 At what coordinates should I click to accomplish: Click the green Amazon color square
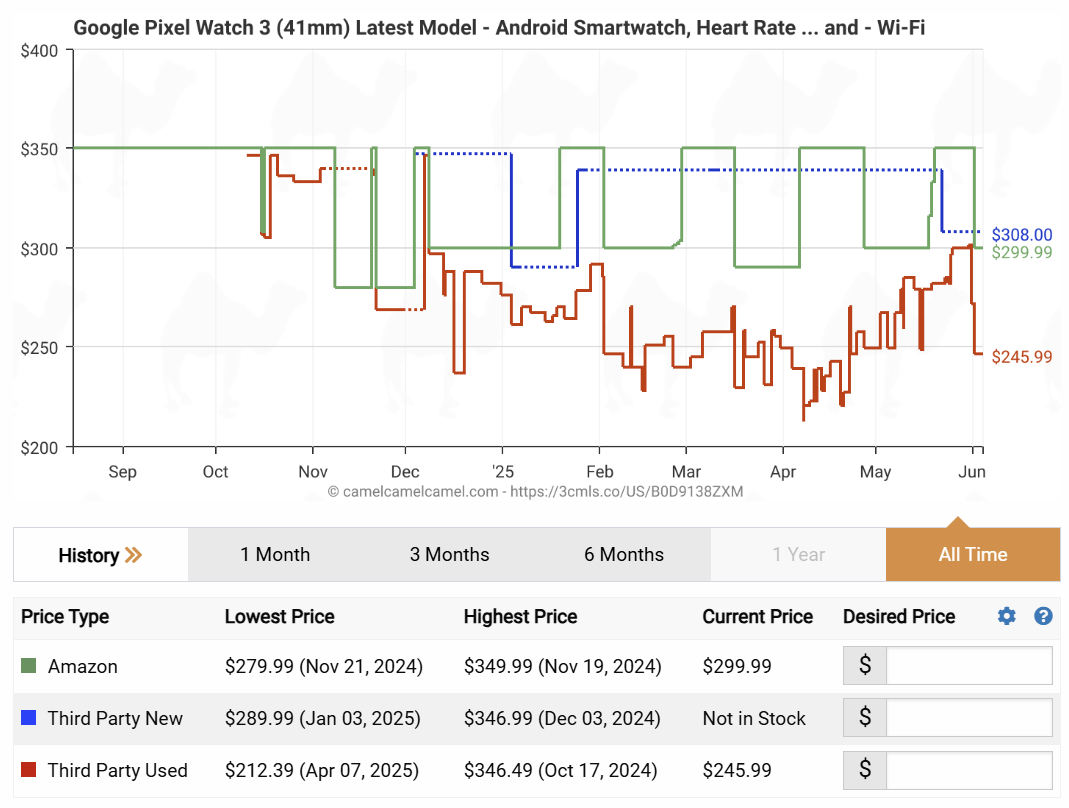[x=29, y=666]
